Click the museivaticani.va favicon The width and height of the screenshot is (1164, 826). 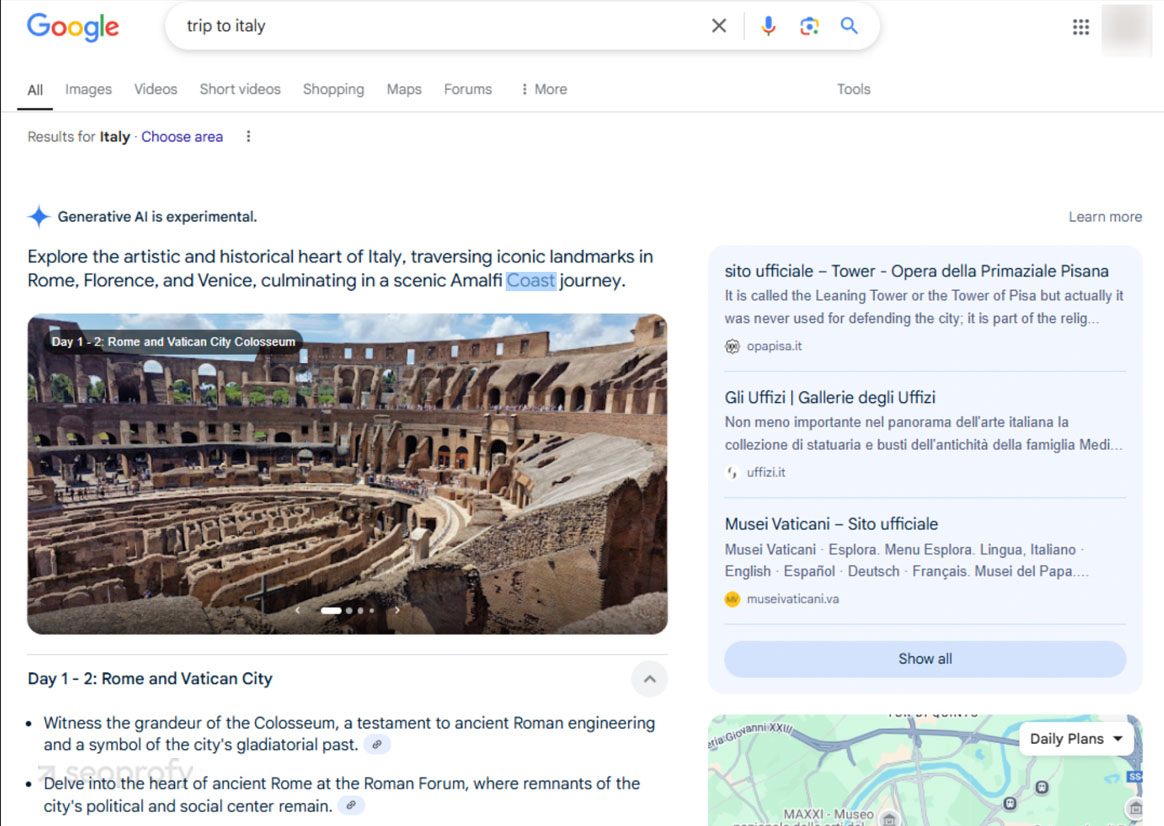[733, 599]
